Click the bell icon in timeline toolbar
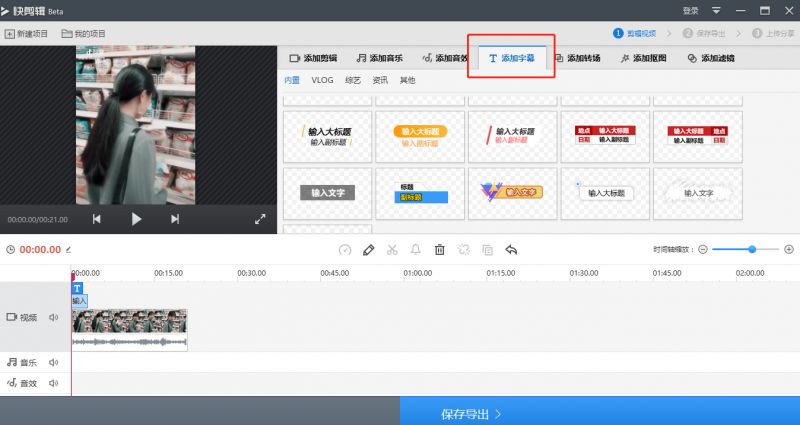 (x=415, y=250)
